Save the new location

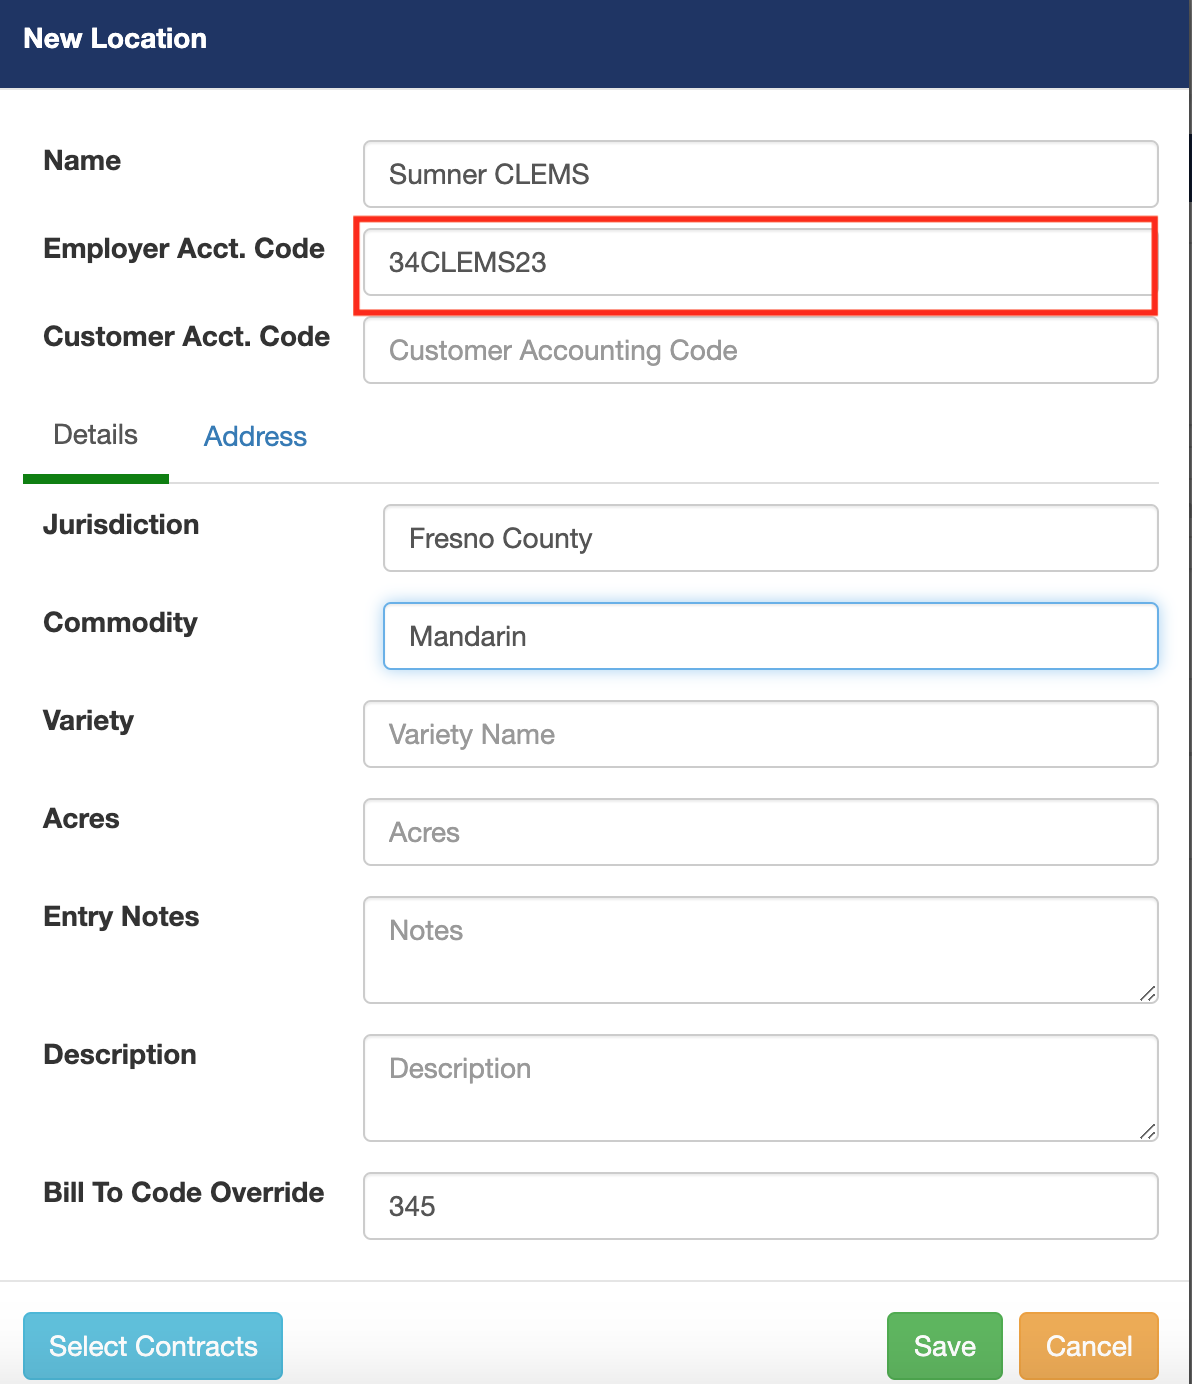944,1346
